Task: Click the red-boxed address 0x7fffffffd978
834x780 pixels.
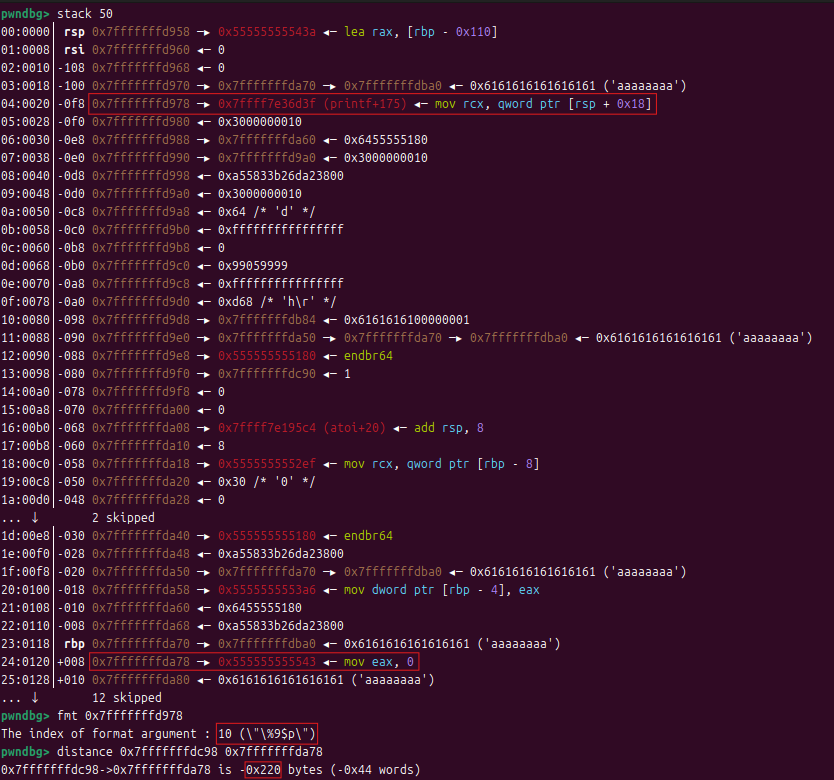Action: [136, 104]
